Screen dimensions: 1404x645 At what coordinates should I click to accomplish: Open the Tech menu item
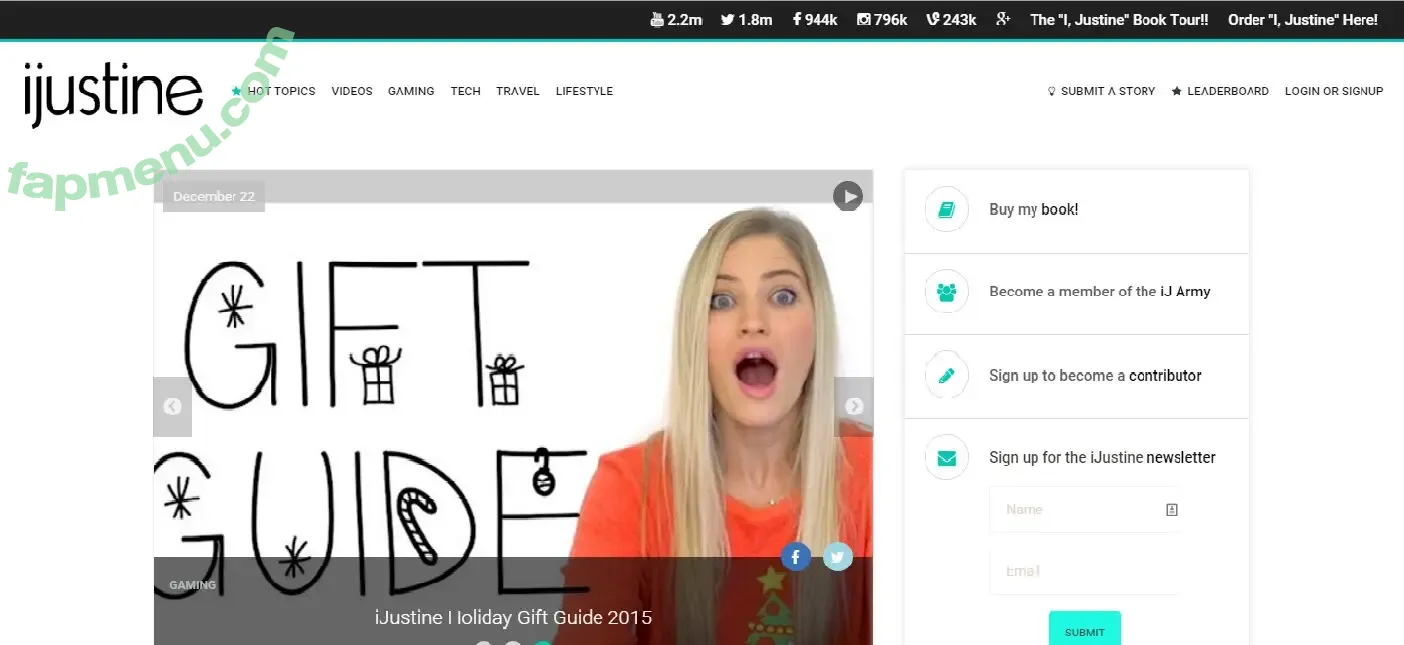[x=465, y=91]
